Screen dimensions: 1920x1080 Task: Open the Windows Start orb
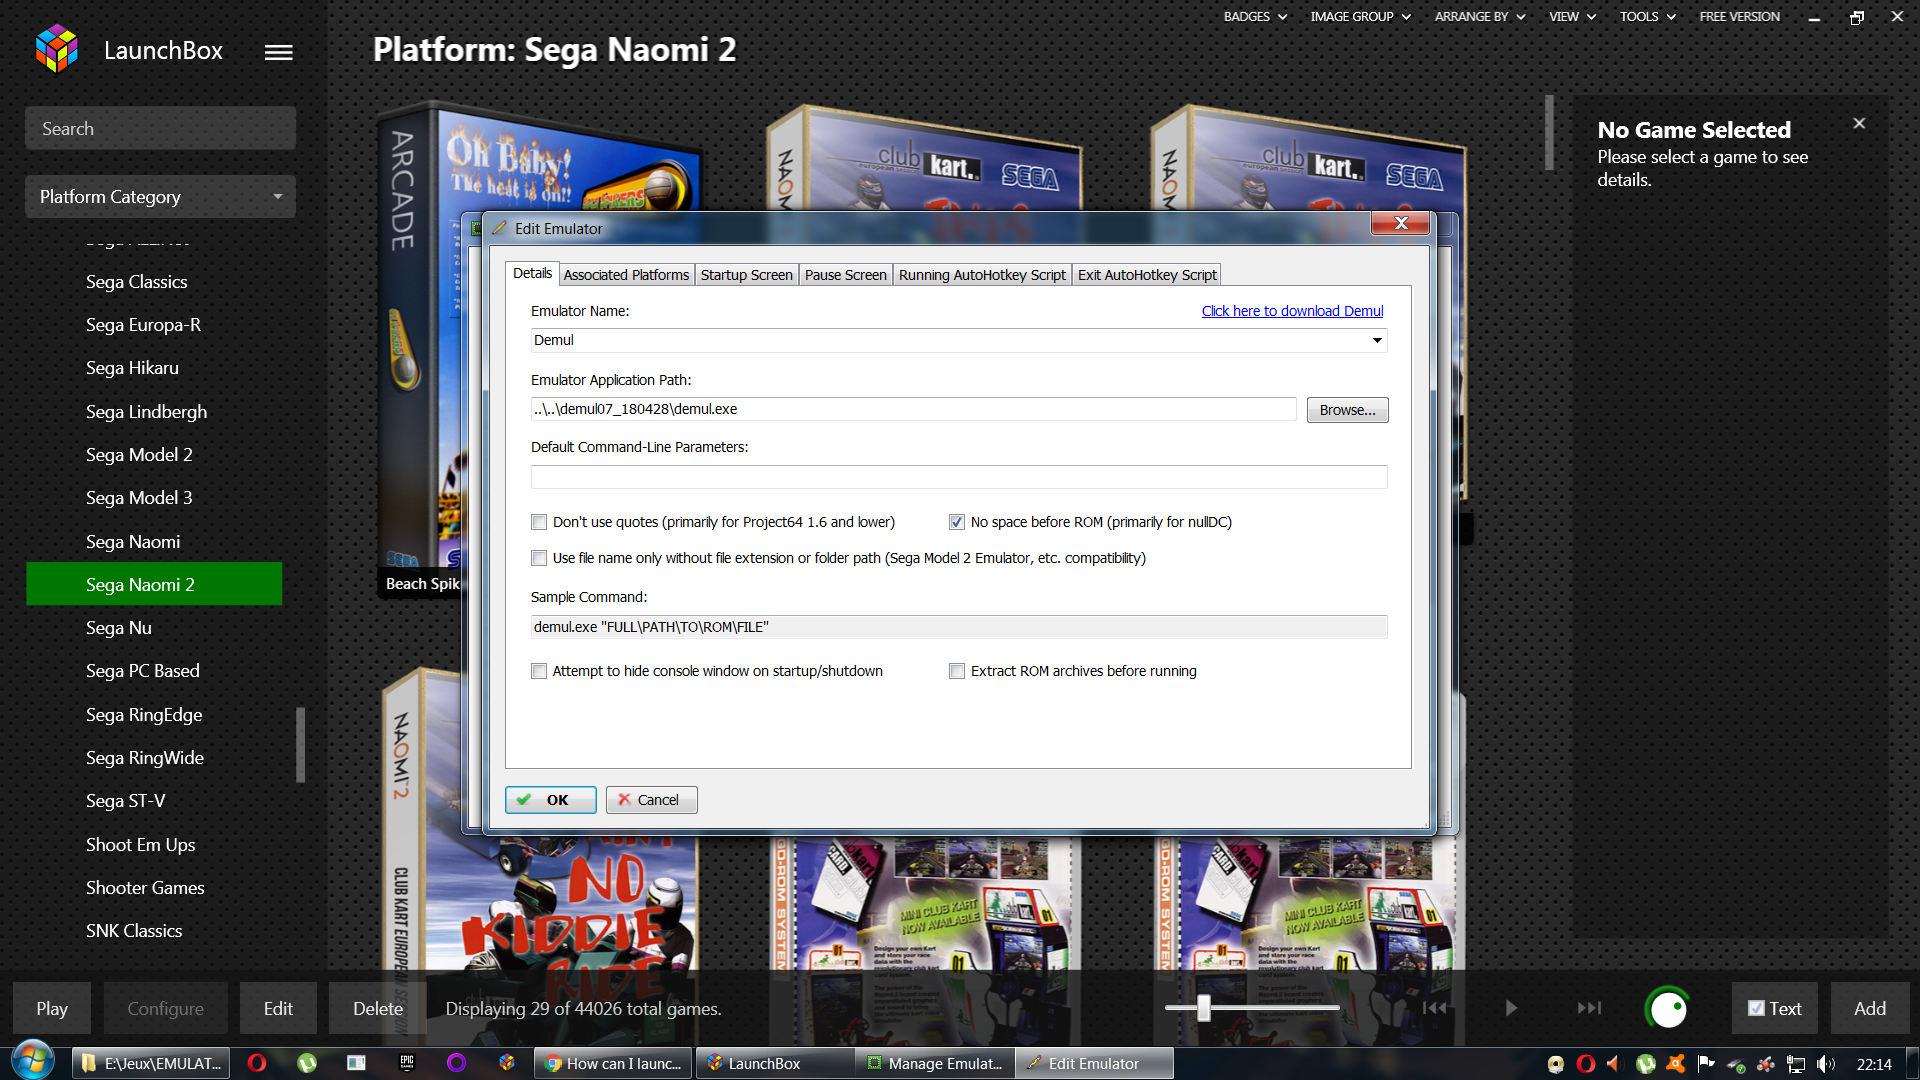pos(32,1062)
